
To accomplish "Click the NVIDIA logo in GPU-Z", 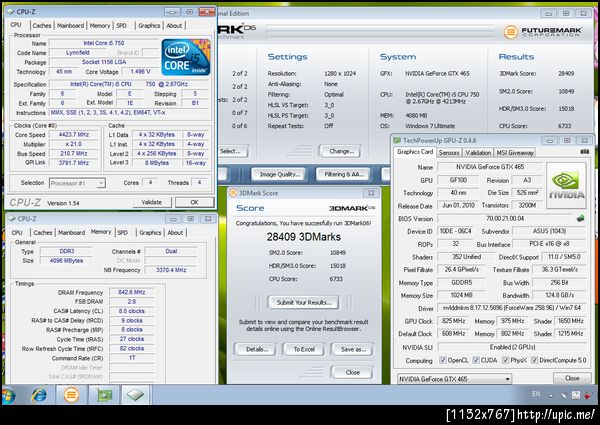I will [x=566, y=186].
